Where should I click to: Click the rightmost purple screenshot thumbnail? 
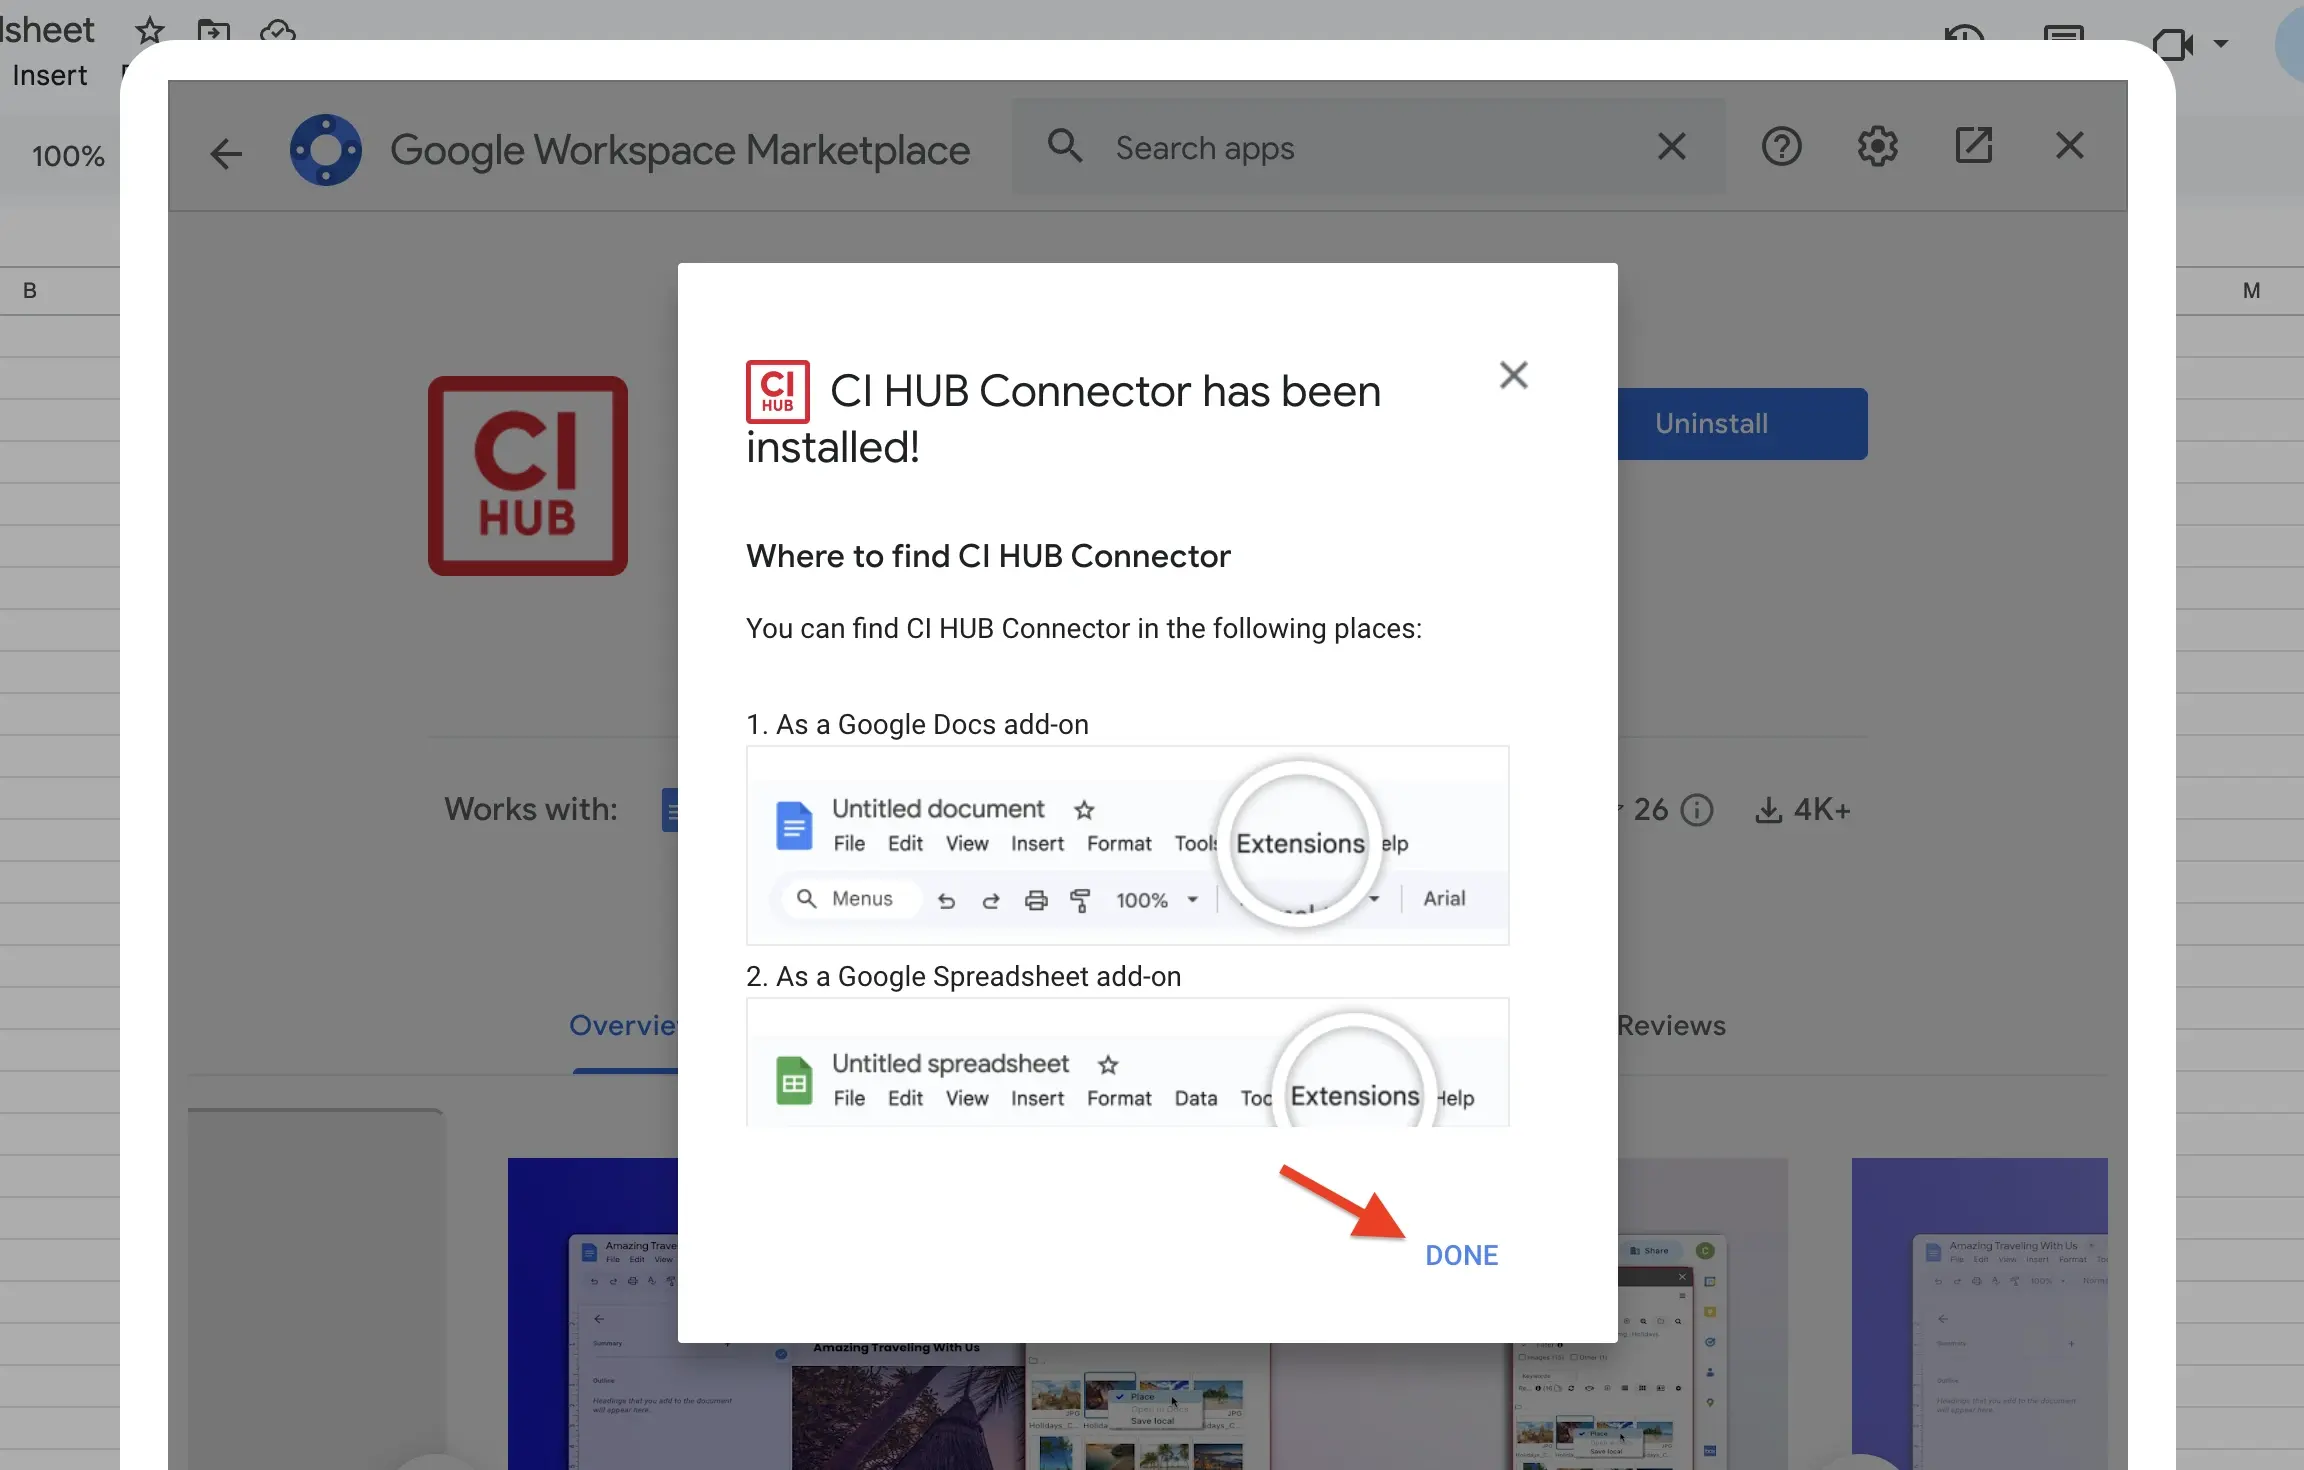click(x=1979, y=1313)
